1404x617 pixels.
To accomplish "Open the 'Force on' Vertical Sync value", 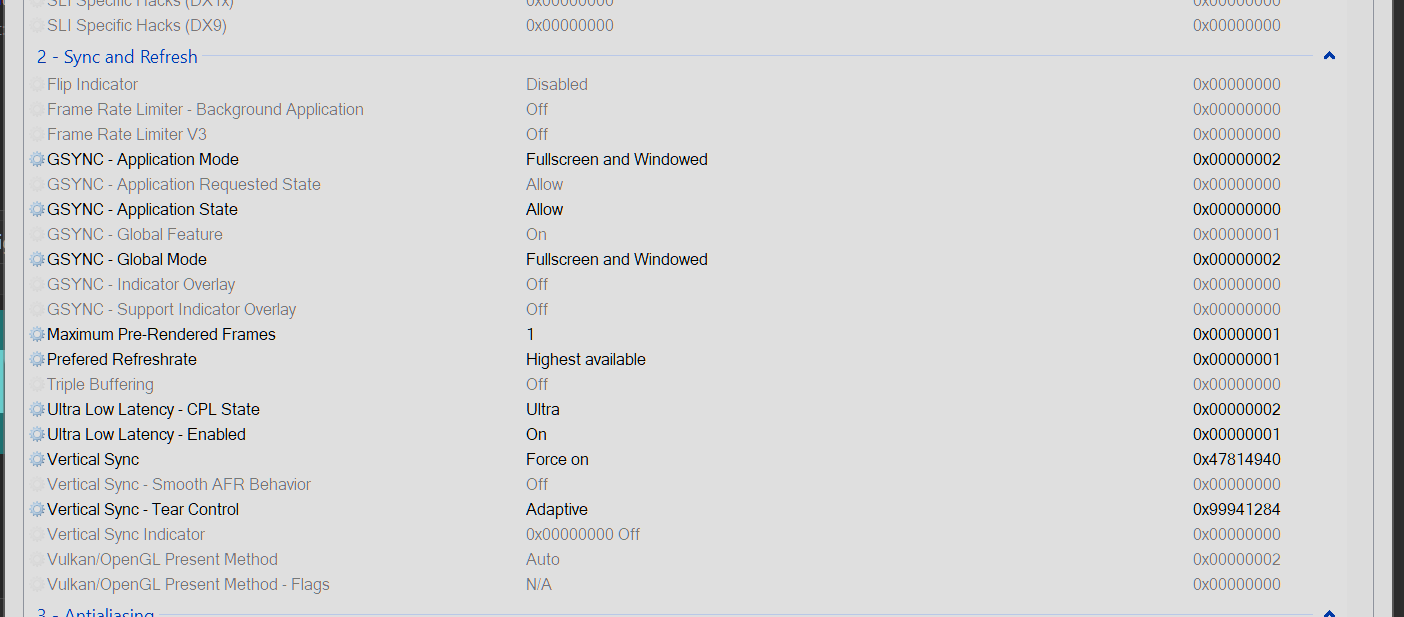I will click(557, 460).
